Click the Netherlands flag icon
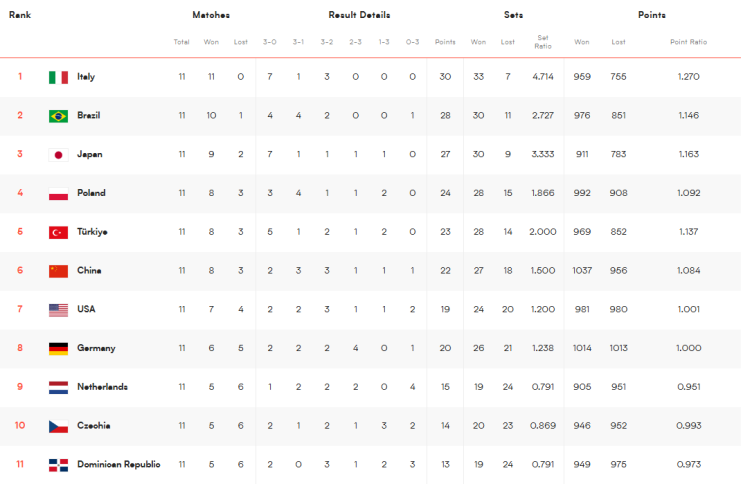 coord(58,387)
